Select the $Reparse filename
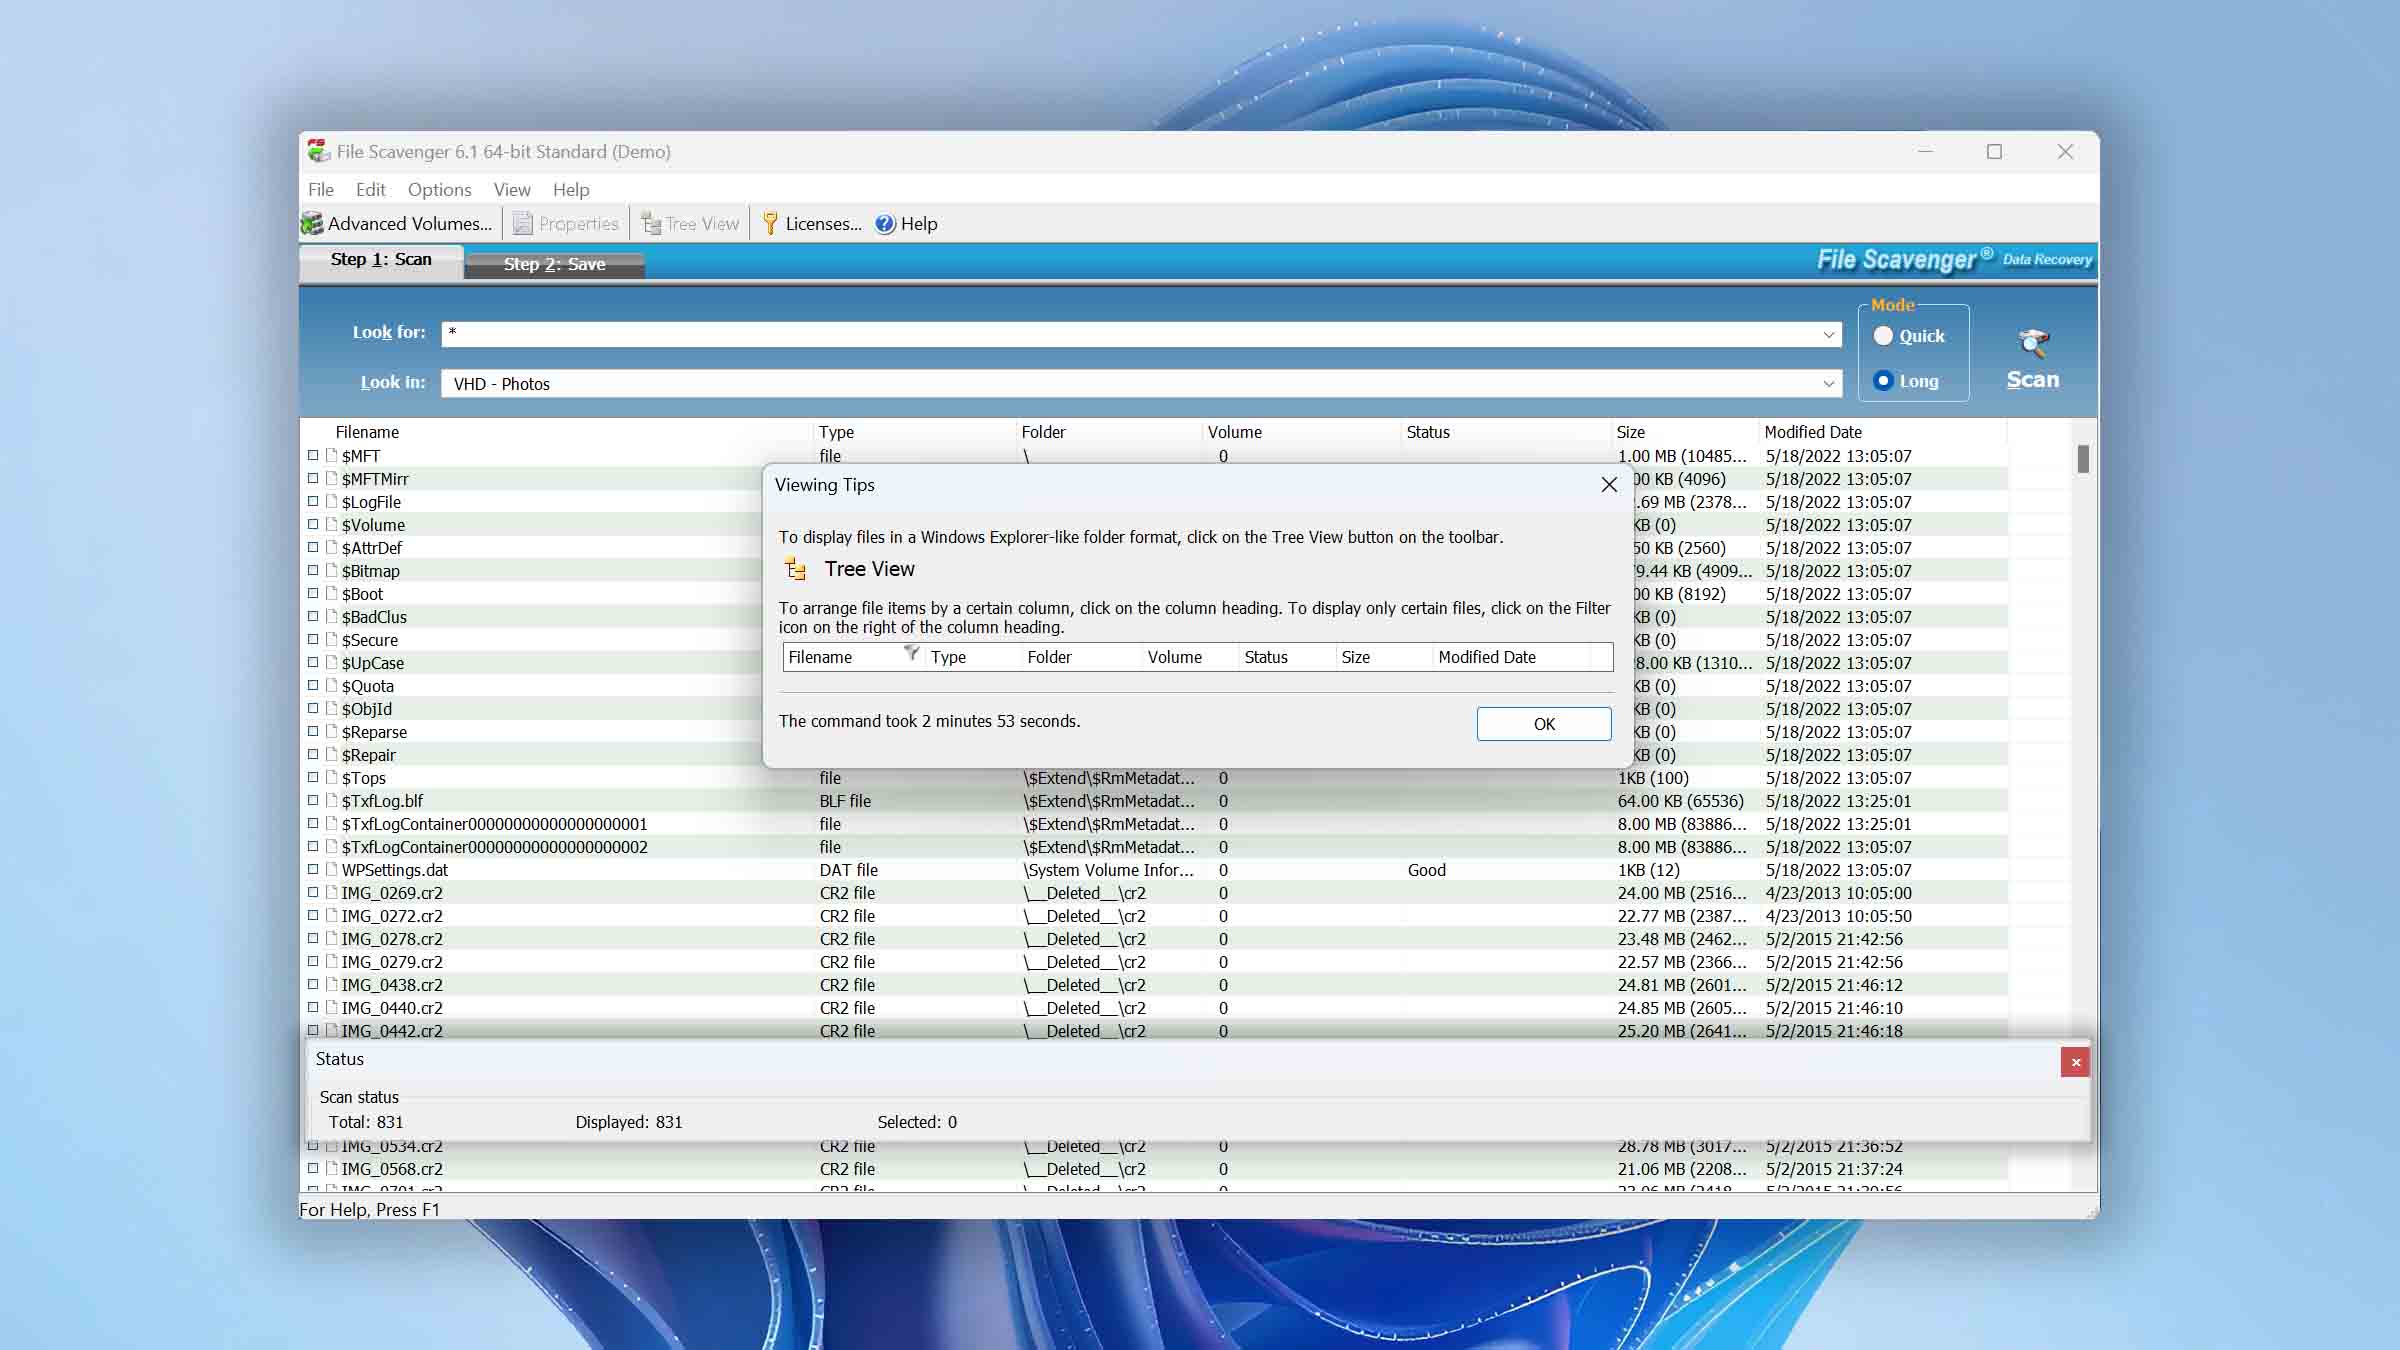Viewport: 2400px width, 1350px height. pyautogui.click(x=374, y=732)
